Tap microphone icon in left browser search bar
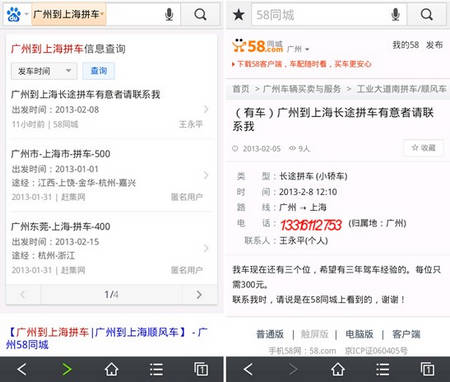This screenshot has height=382, width=450. 169,15
